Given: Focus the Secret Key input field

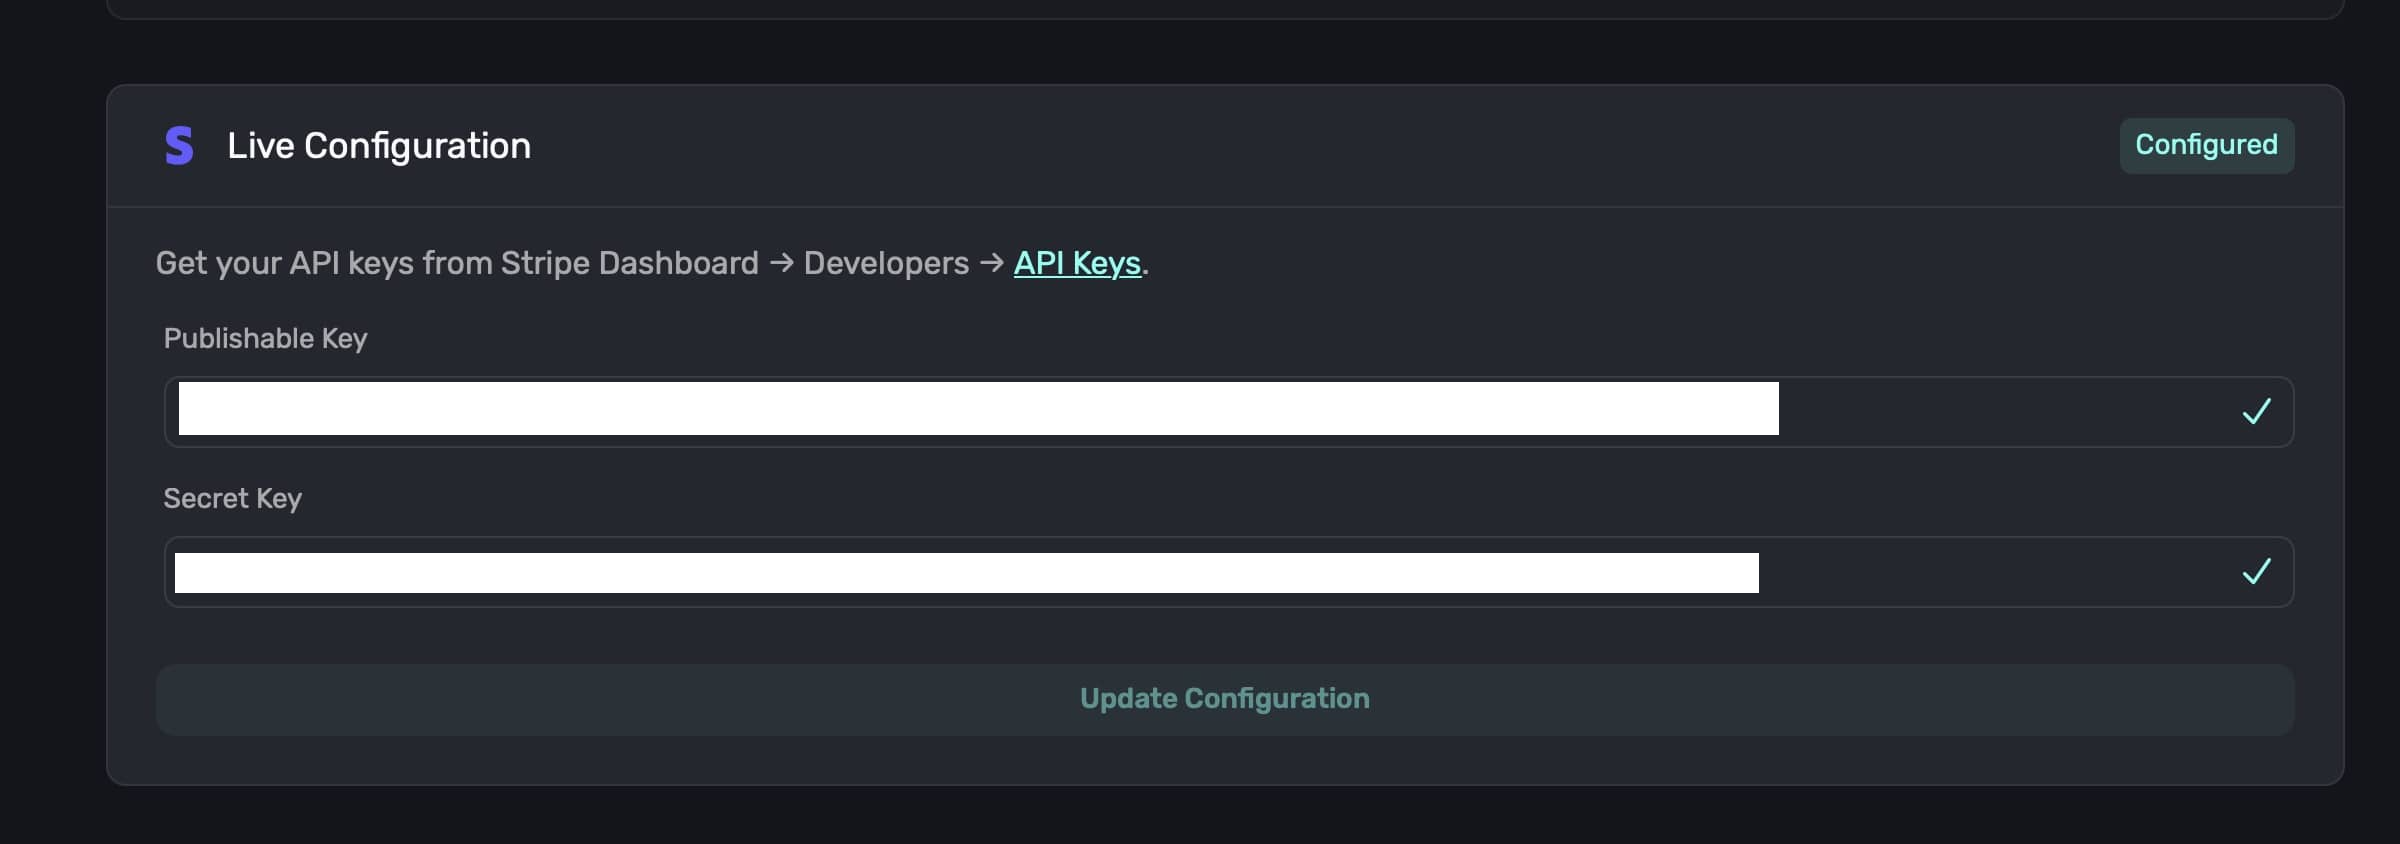Looking at the screenshot, I should [x=2000, y=572].
